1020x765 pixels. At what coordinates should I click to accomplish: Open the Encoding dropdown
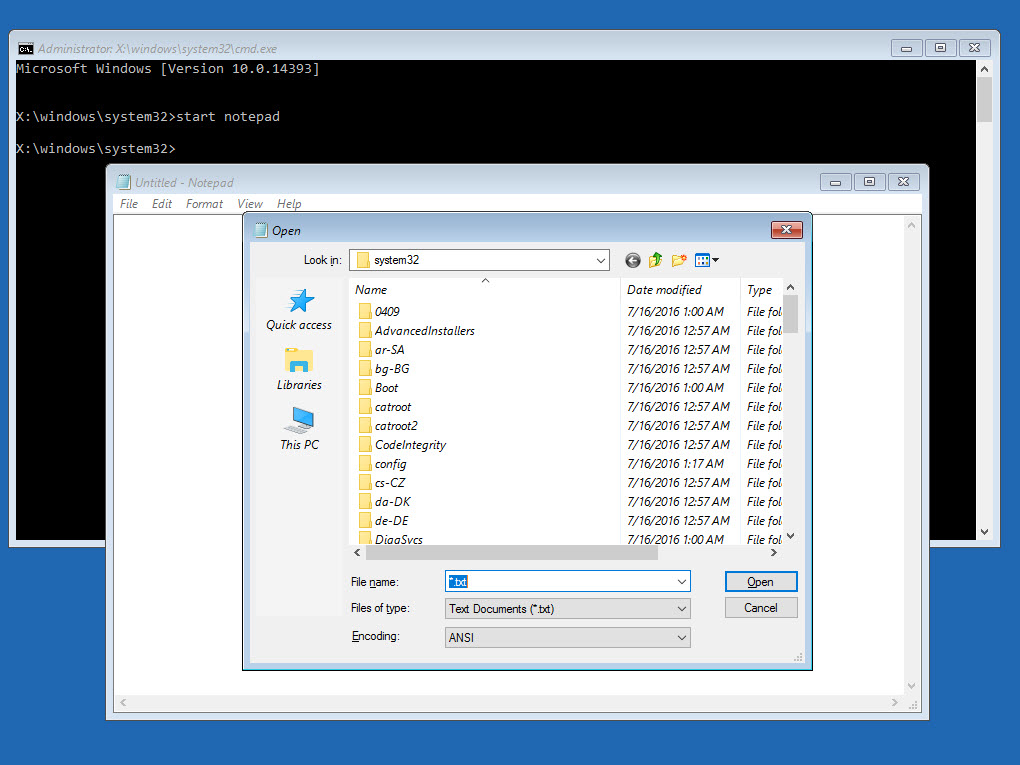[567, 638]
